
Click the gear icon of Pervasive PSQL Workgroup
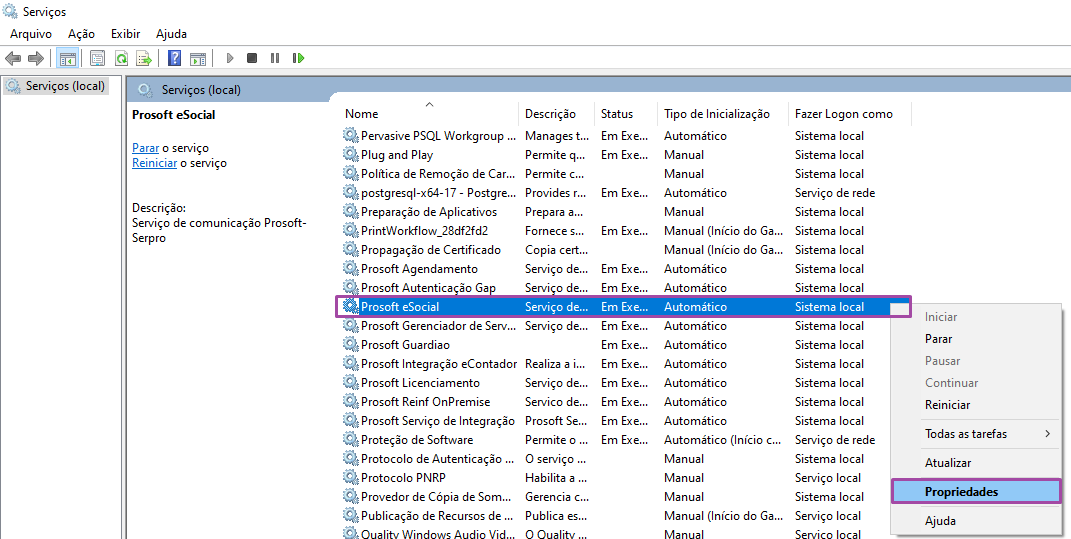(x=350, y=135)
